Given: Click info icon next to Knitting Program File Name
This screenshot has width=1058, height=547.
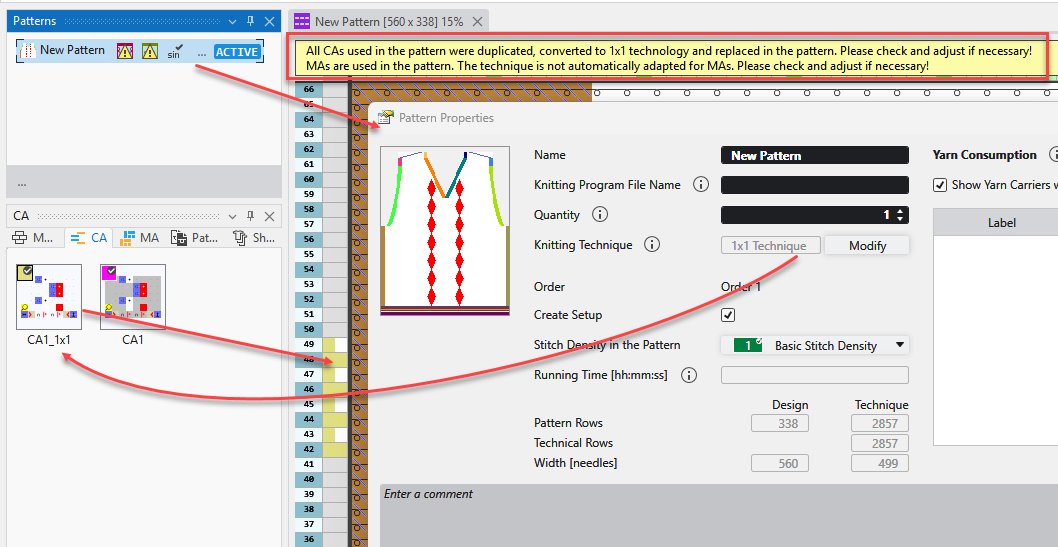Looking at the screenshot, I should click(x=700, y=185).
